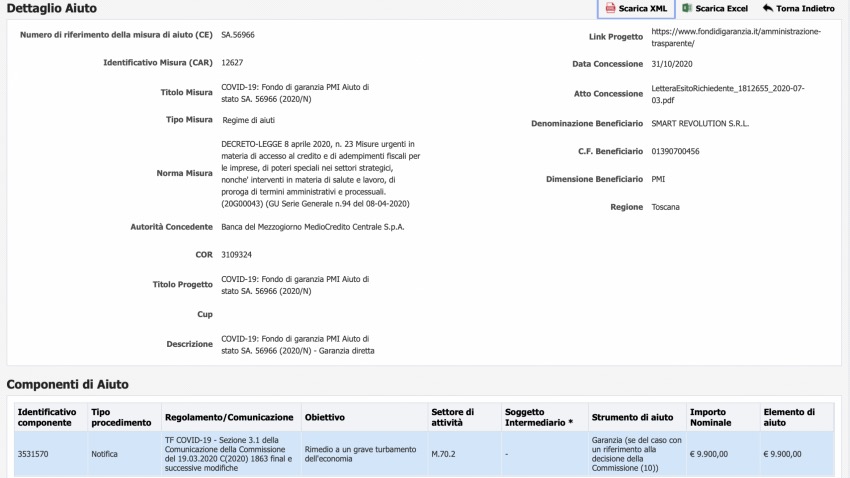The height and width of the screenshot is (478, 850).
Task: Click the Descrizione value ending Garanzia diretta
Action: click(x=298, y=344)
